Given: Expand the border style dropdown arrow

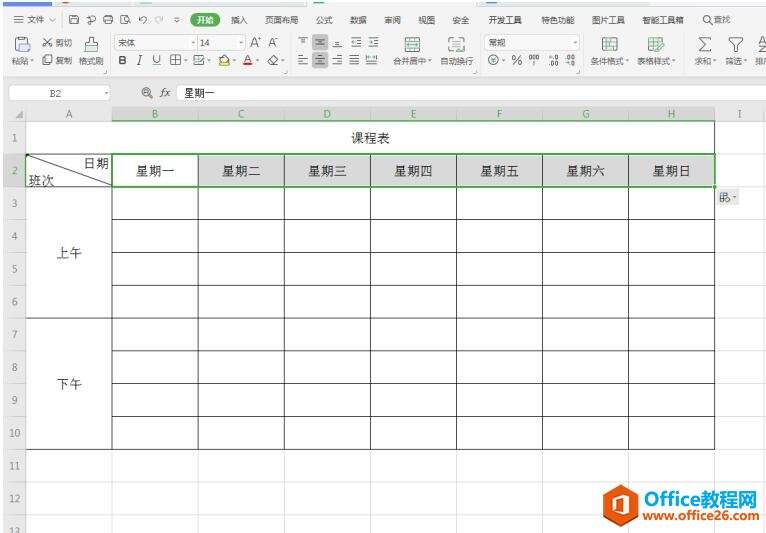Looking at the screenshot, I should click(x=186, y=61).
